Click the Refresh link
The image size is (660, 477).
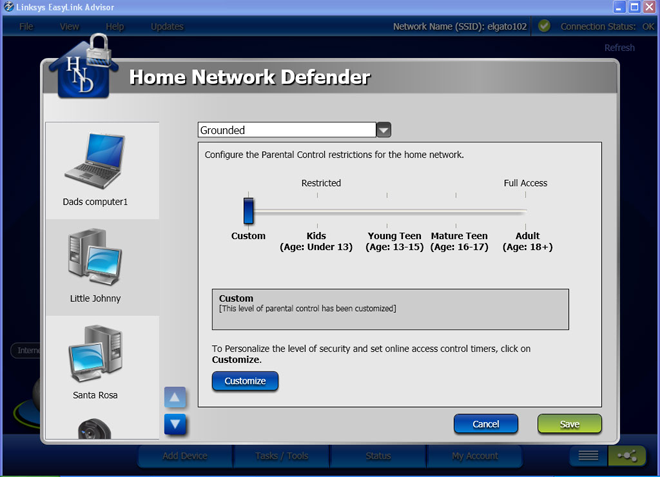(619, 48)
